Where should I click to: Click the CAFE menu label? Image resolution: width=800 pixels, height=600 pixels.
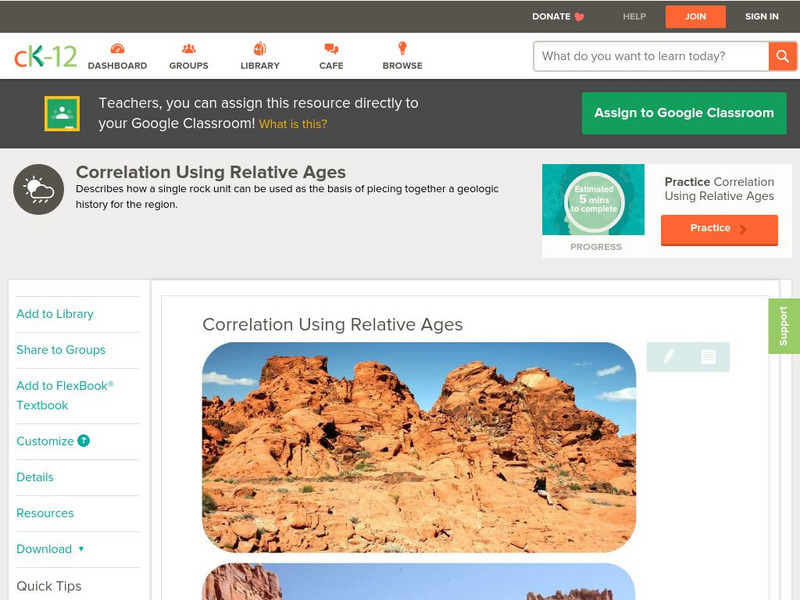pos(331,66)
